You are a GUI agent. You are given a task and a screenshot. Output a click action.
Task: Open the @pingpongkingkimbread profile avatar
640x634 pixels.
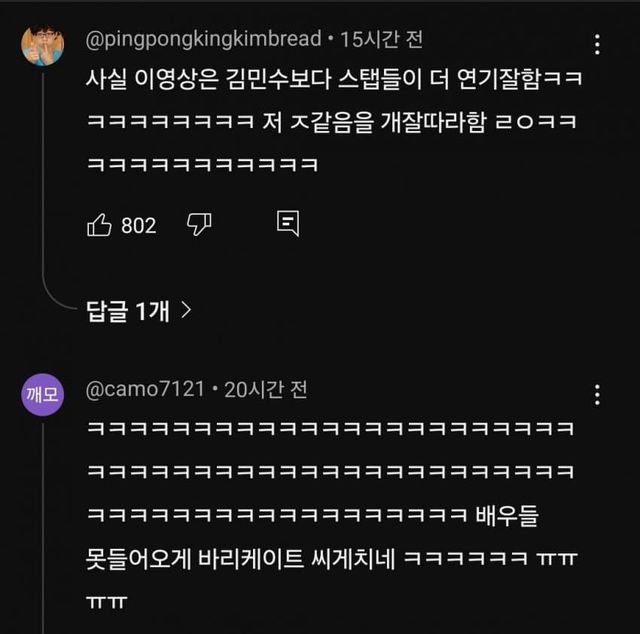43,45
